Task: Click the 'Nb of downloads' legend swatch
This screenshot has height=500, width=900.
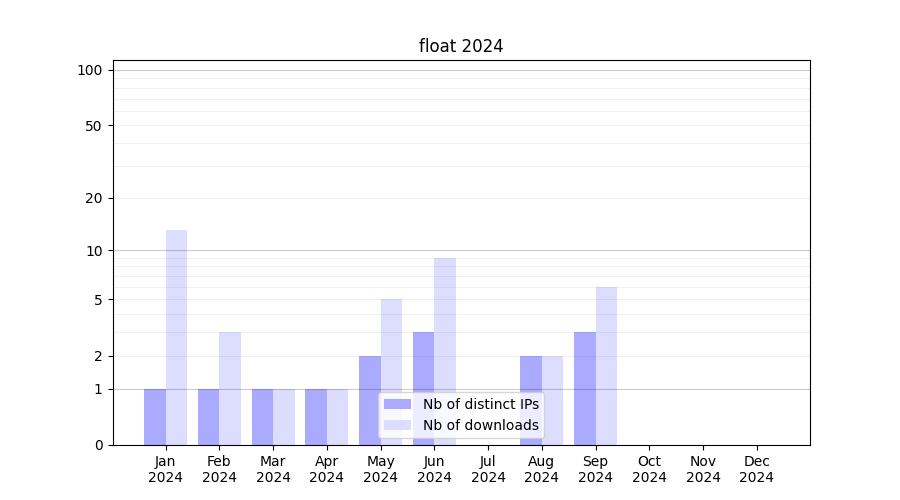Action: click(x=397, y=425)
